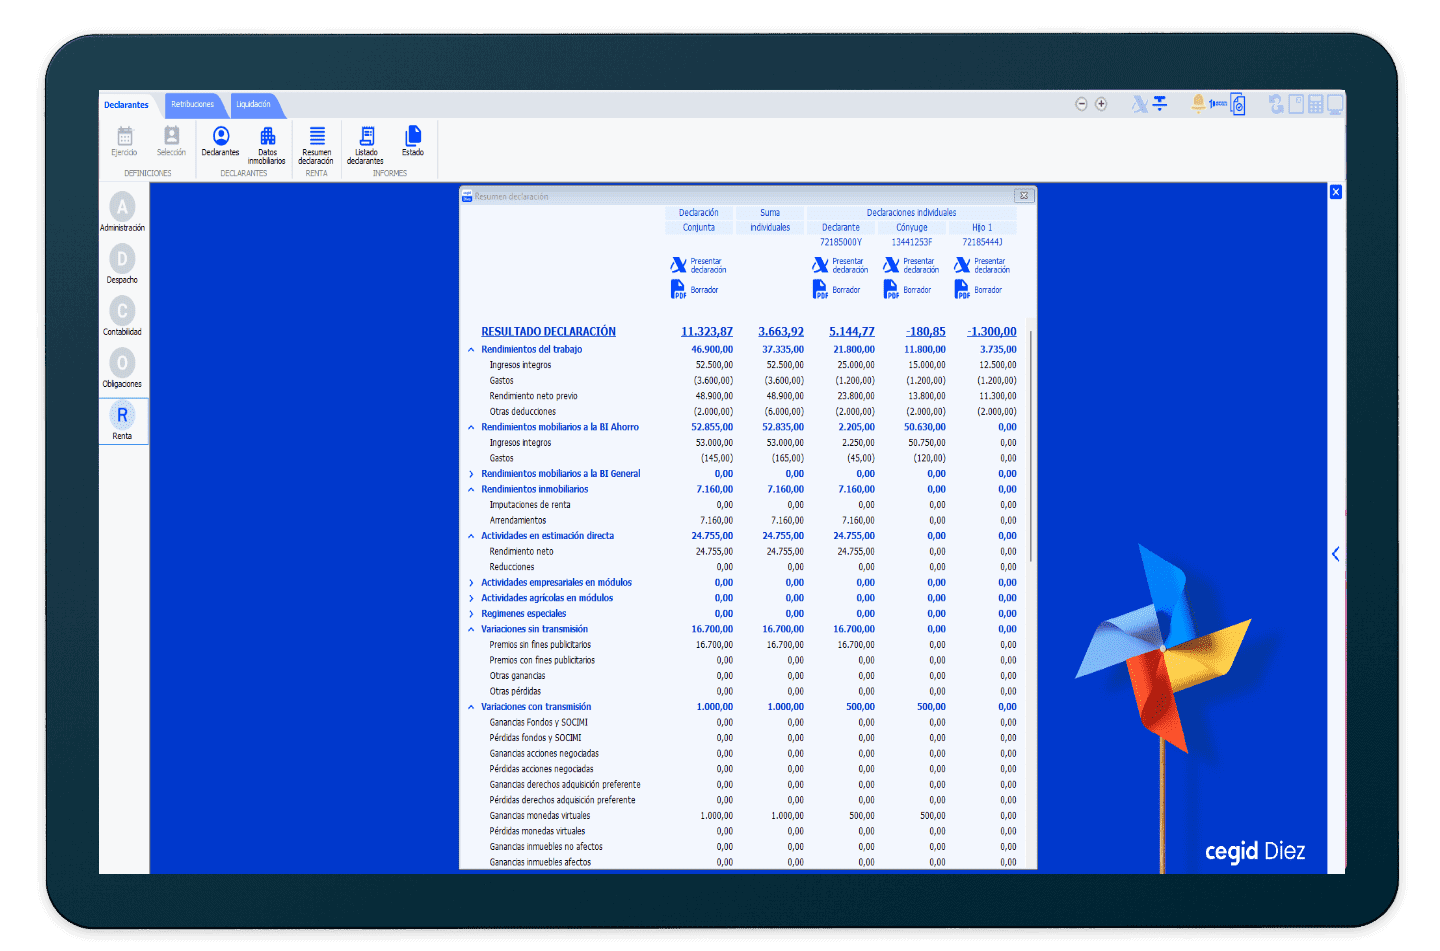This screenshot has height=951, width=1440.
Task: Collapse the Variaciones con transmisión section
Action: click(471, 707)
